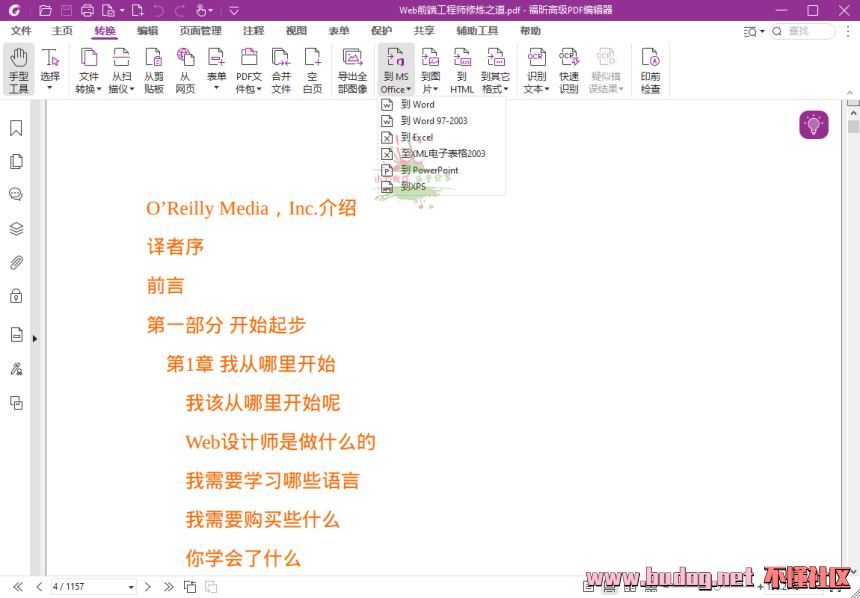Click To HTML (到HTML) icon
The width and height of the screenshot is (860, 598).
pyautogui.click(x=462, y=70)
